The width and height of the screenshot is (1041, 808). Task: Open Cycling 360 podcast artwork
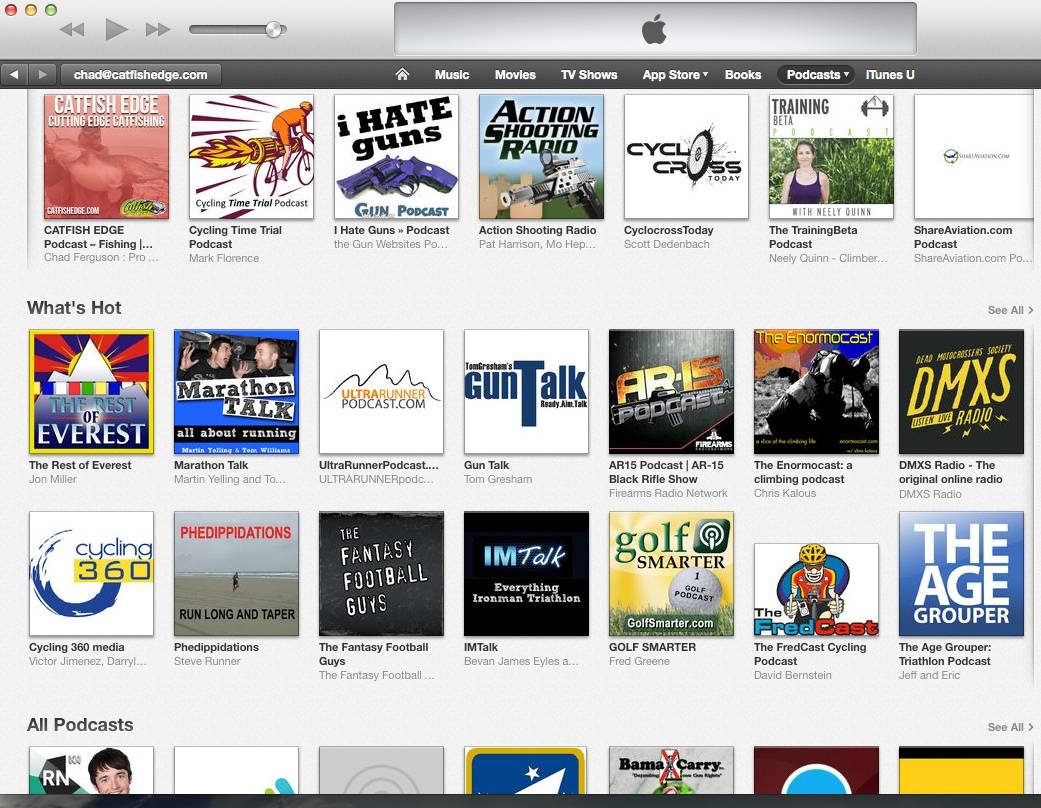click(92, 574)
